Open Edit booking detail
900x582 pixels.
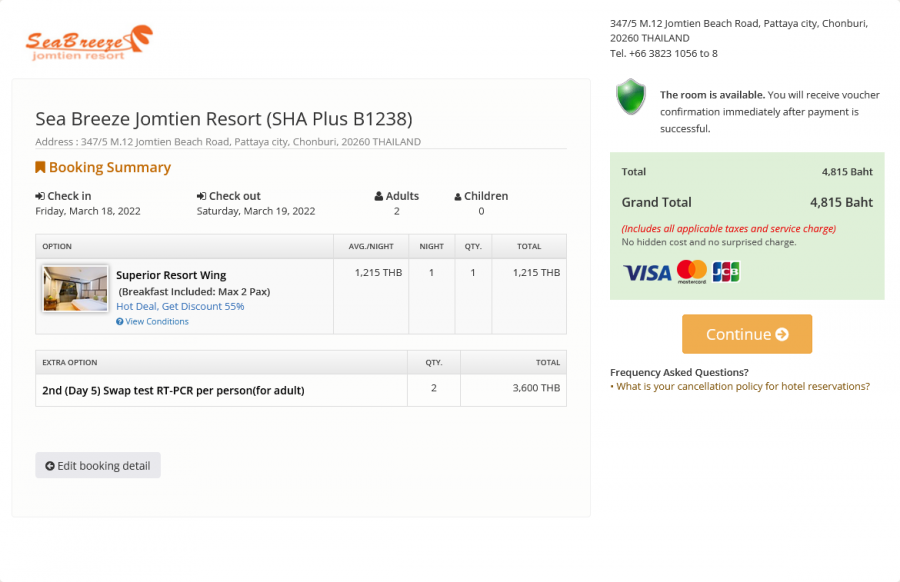point(97,465)
